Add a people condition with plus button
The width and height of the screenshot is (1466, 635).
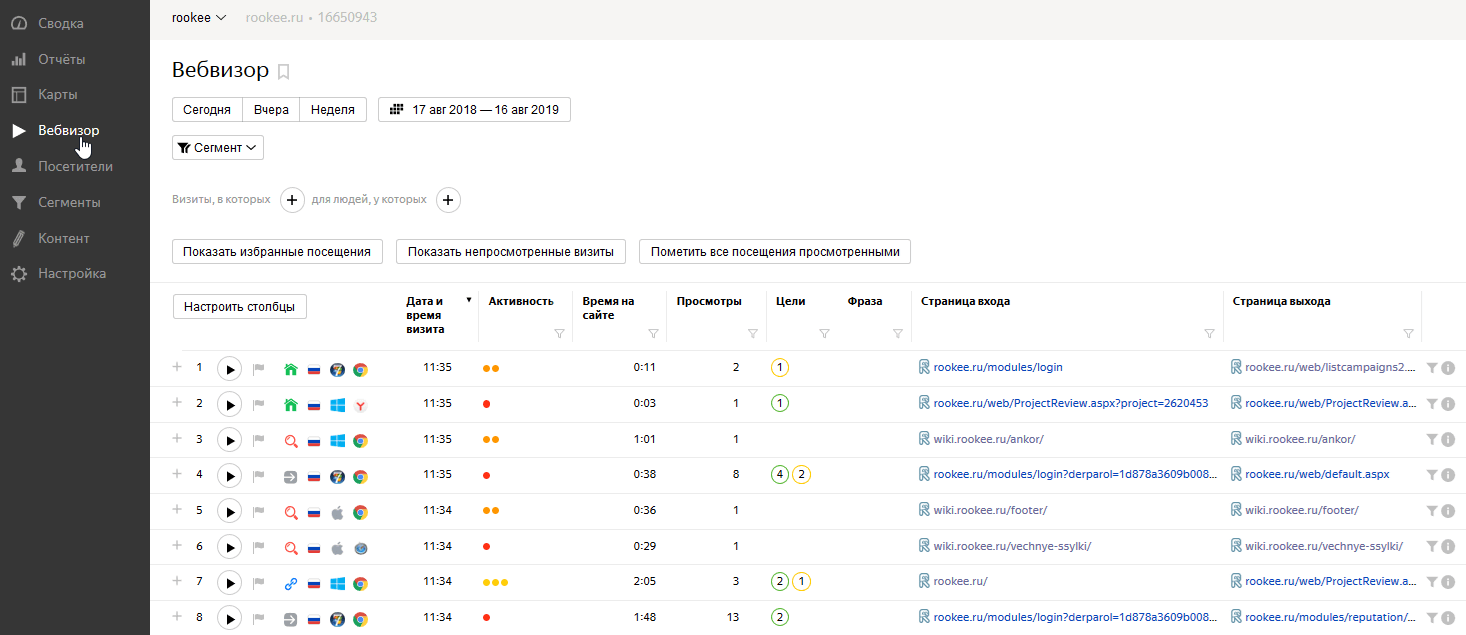(448, 200)
